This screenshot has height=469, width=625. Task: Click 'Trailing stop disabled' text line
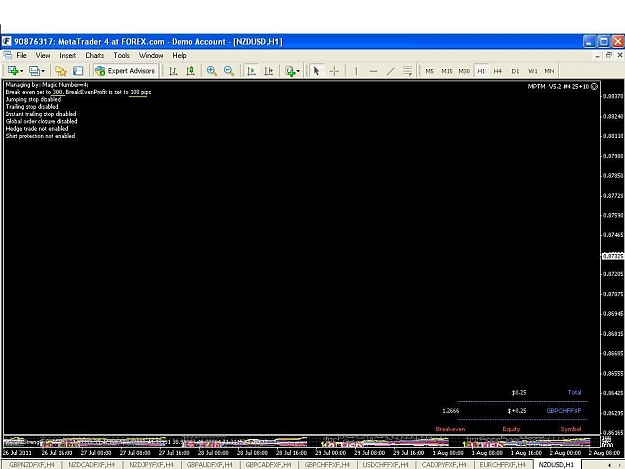[x=32, y=107]
